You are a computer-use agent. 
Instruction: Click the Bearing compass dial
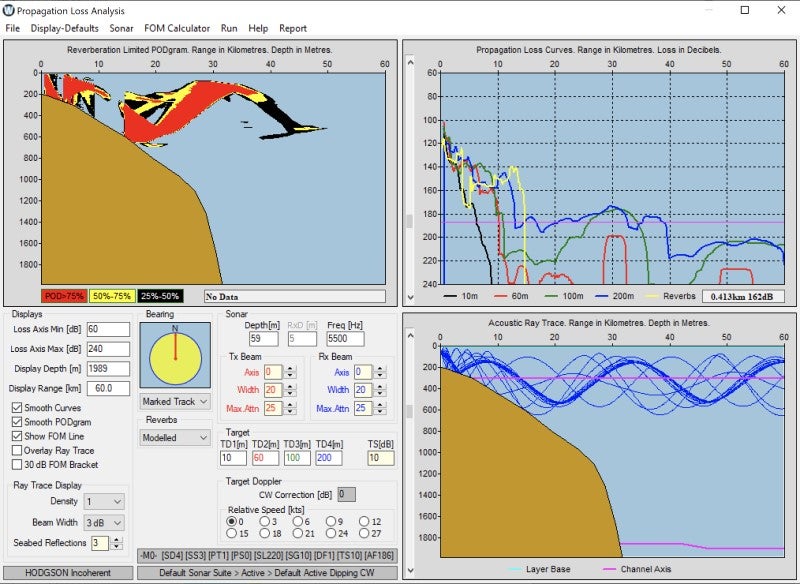pos(175,356)
